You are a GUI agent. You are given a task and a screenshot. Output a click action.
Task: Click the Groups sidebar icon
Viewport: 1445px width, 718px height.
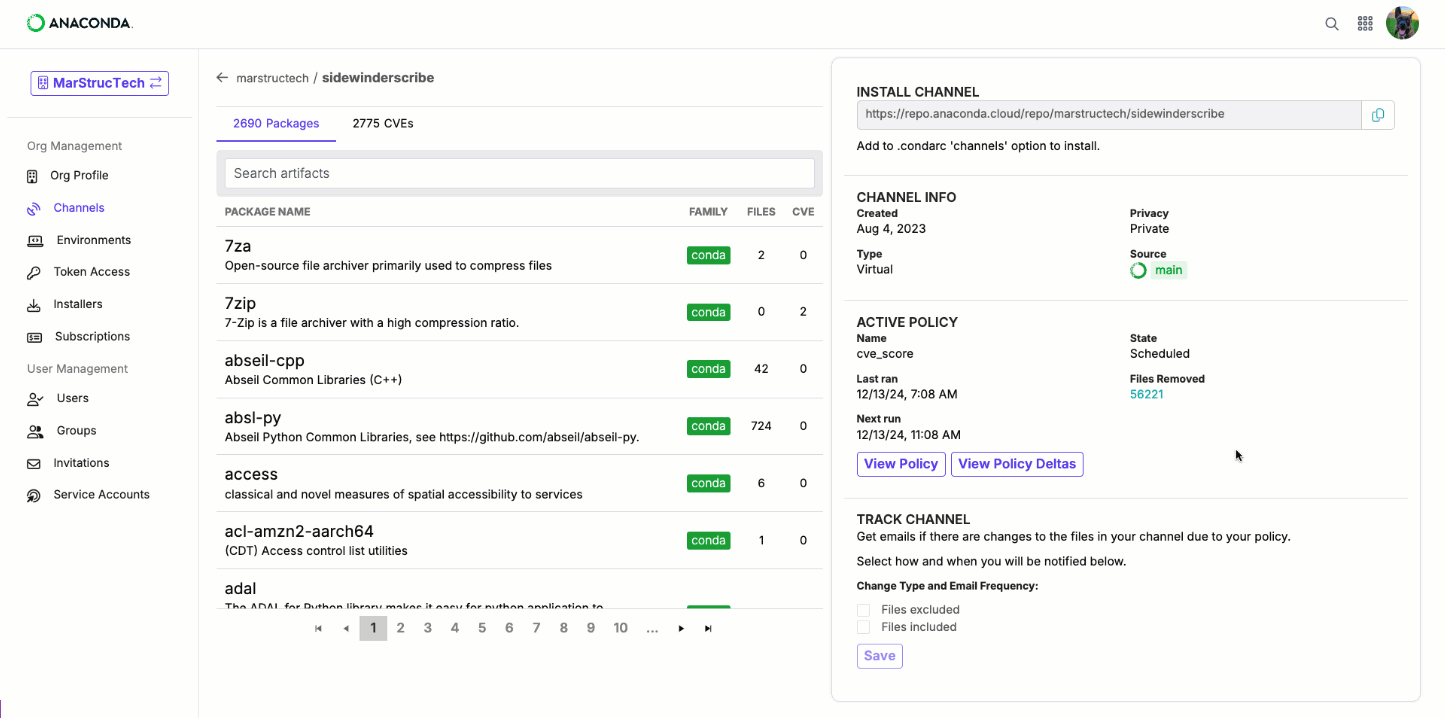(x=35, y=431)
